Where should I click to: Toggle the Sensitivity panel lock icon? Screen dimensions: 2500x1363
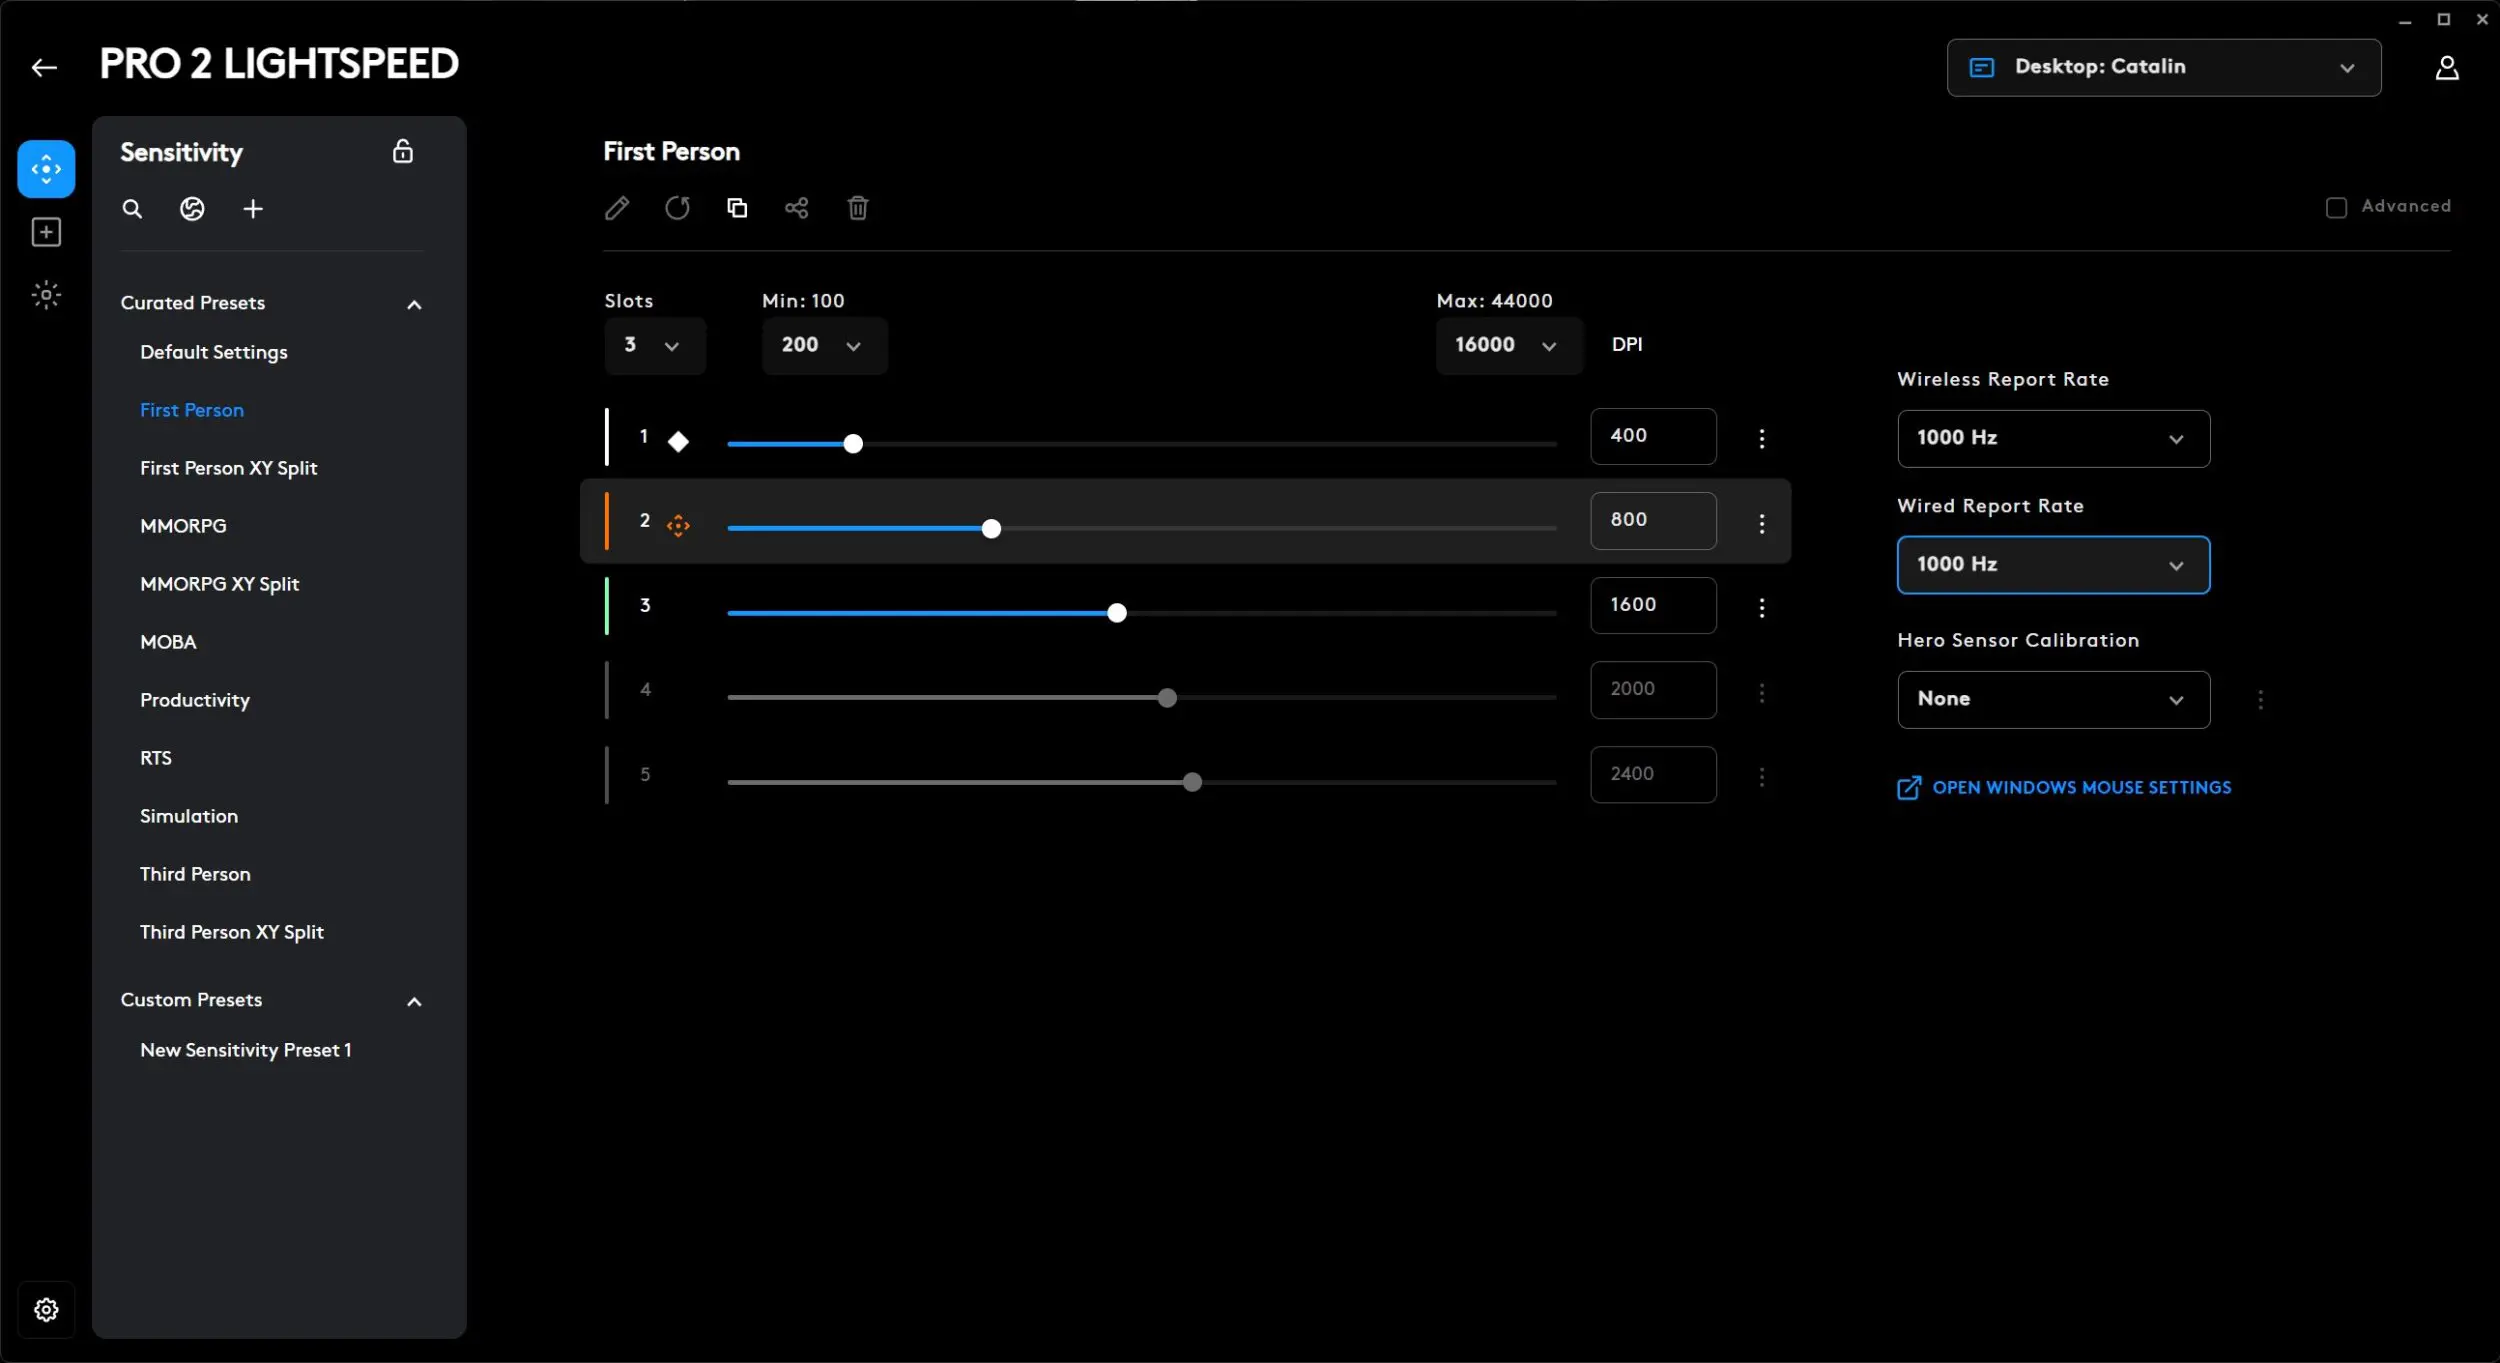(403, 151)
